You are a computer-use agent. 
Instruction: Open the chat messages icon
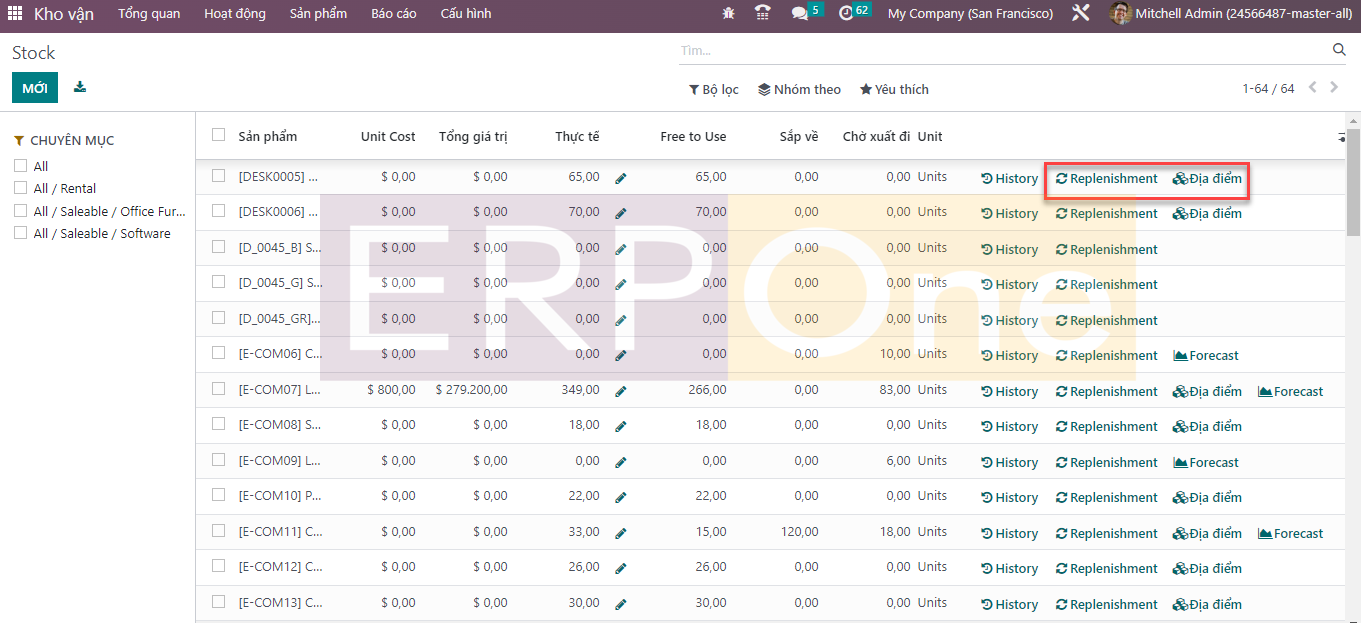point(799,14)
